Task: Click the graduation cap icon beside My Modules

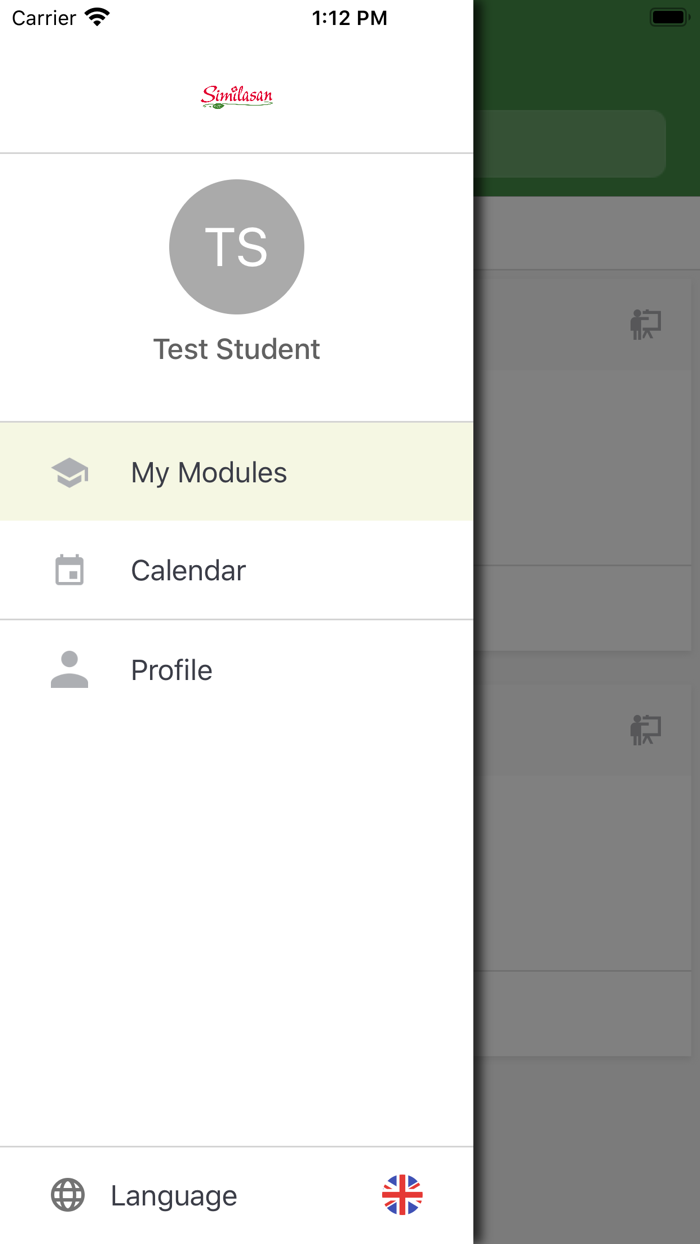Action: (x=69, y=472)
